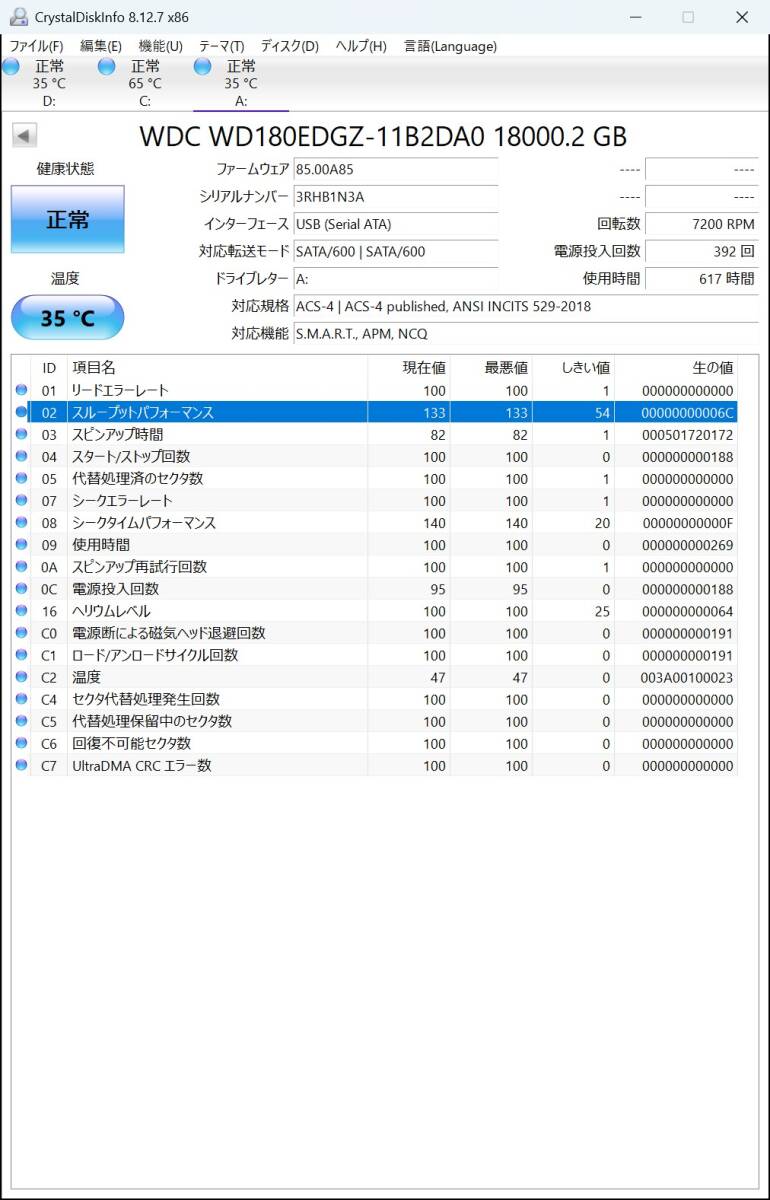Screen dimensions: 770x1200
Task: Click status dot for UltraDMA CRC エラー数 row
Action: (21, 765)
